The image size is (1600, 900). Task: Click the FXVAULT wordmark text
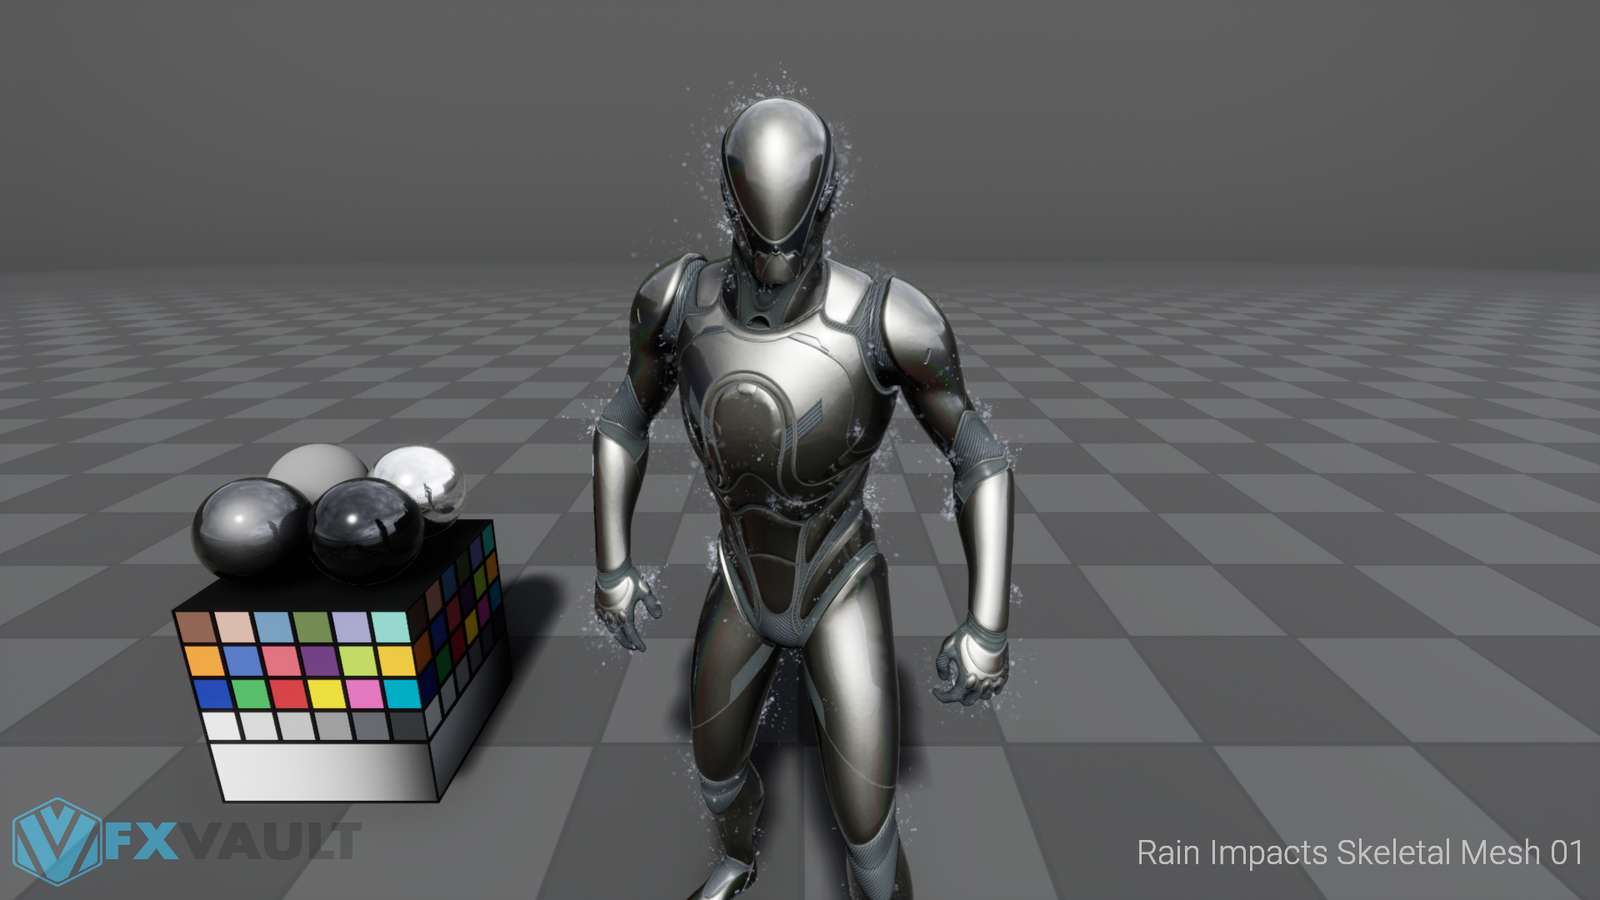(232, 842)
